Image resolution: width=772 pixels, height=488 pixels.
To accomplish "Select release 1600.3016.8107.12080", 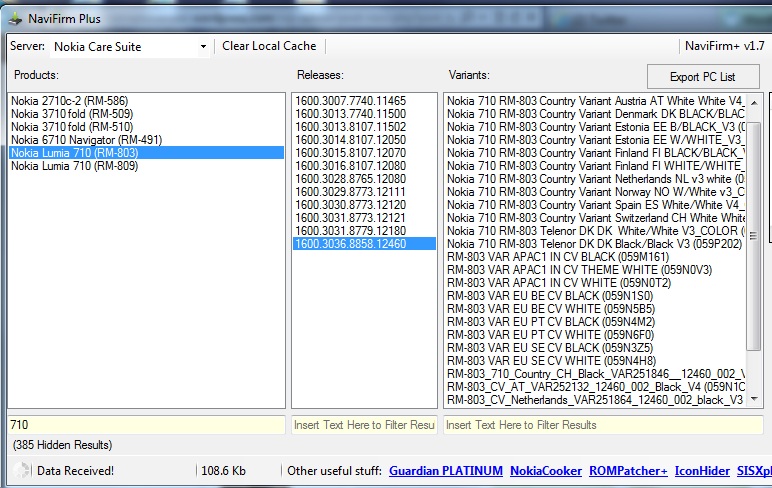I will (364, 166).
